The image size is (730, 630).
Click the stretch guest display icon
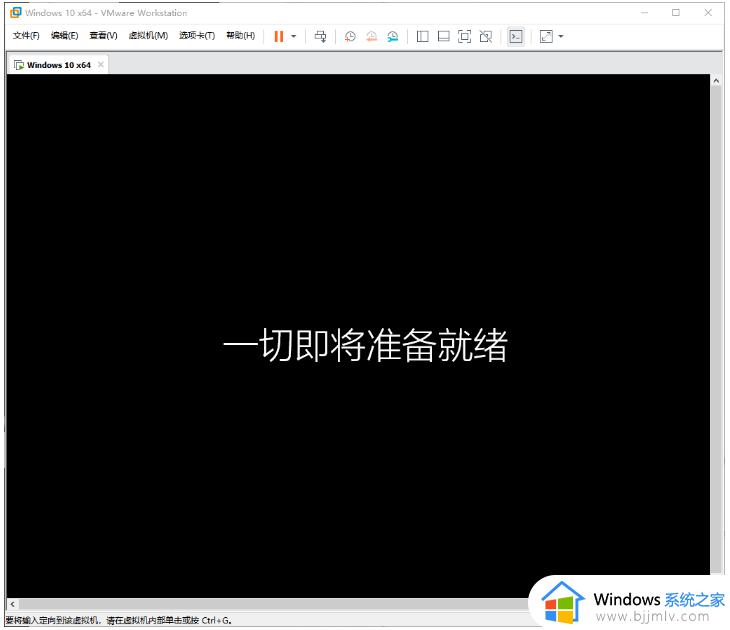tap(546, 36)
